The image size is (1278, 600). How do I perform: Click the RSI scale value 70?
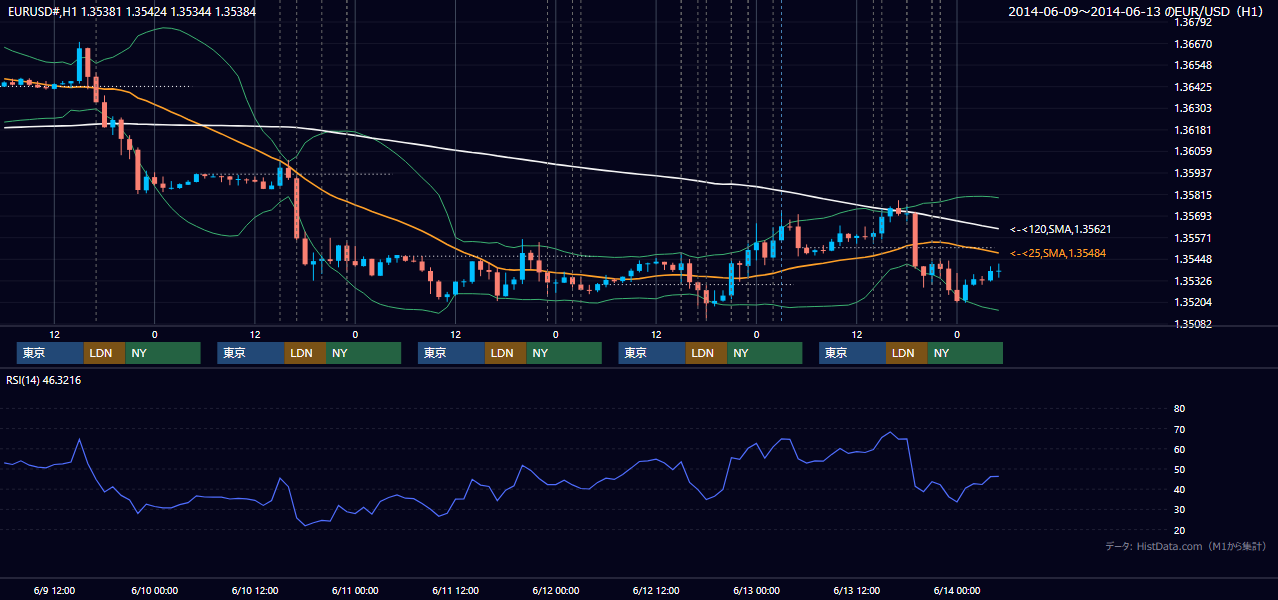[1179, 429]
